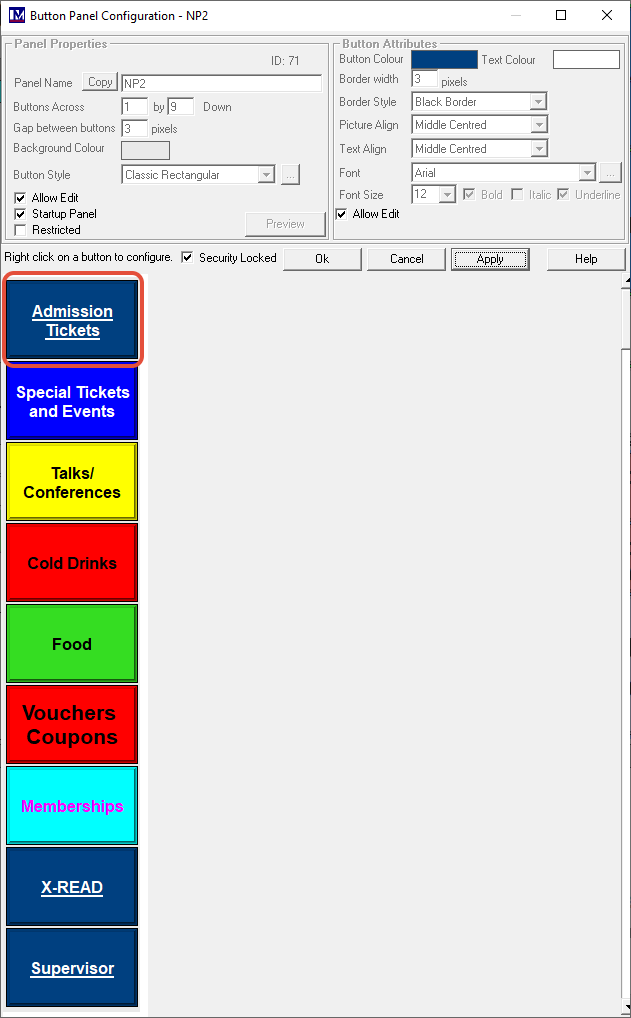
Task: Open the Border Style dropdown
Action: tap(539, 102)
